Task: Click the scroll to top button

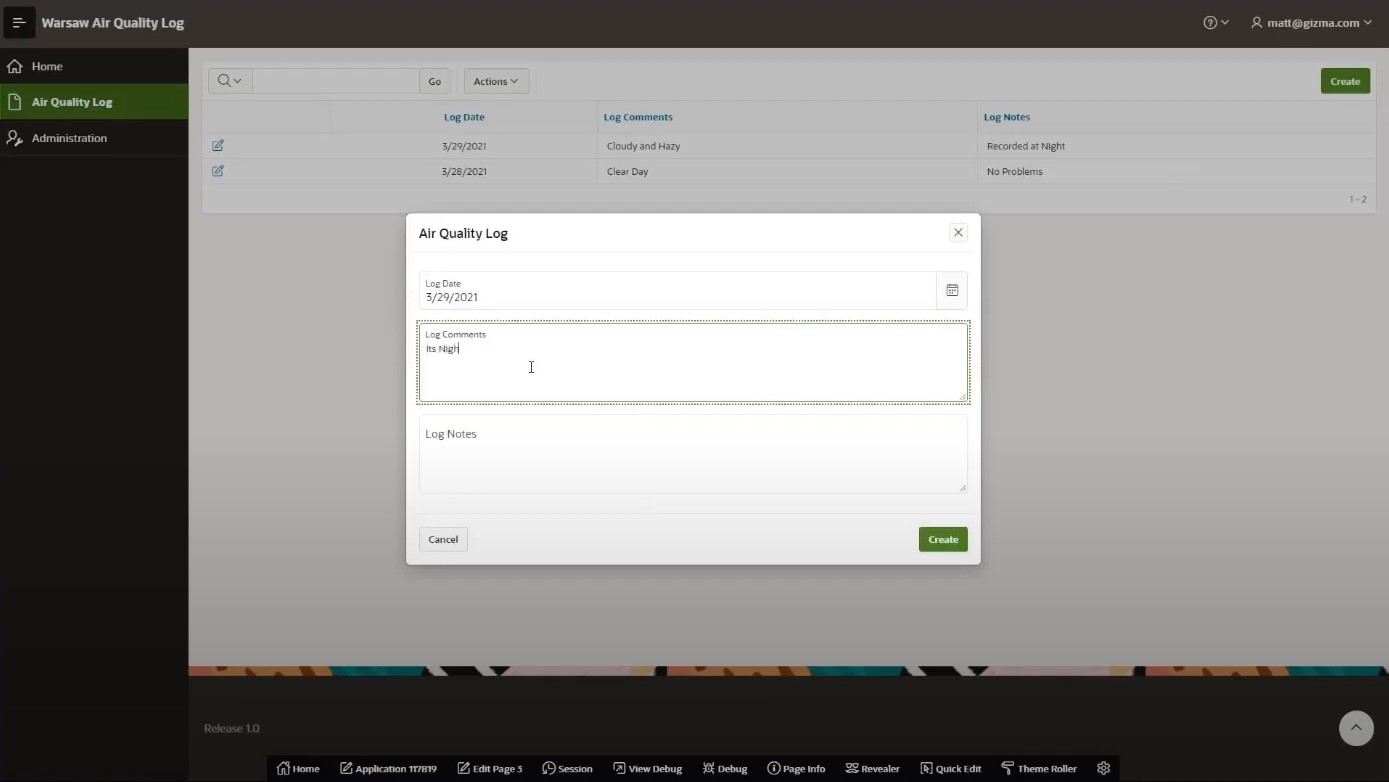Action: point(1356,728)
